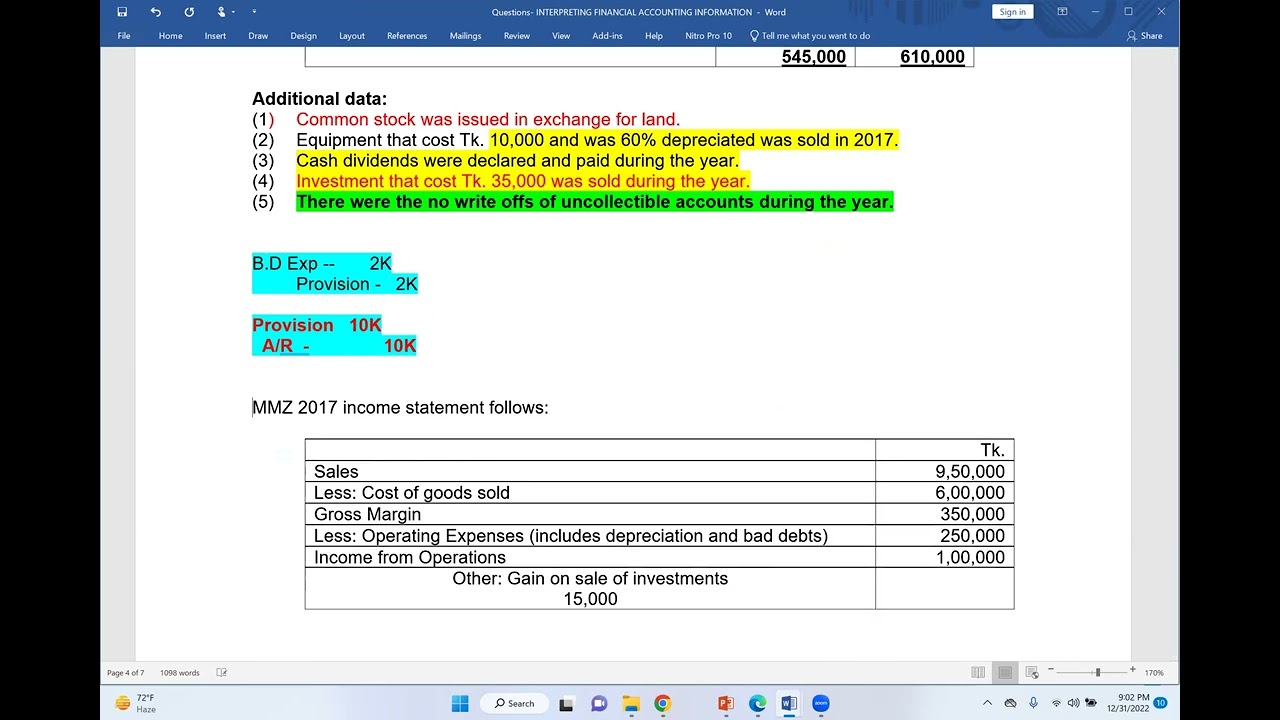The width and height of the screenshot is (1280, 720).
Task: Zoom out with the minus button
Action: (x=1051, y=670)
